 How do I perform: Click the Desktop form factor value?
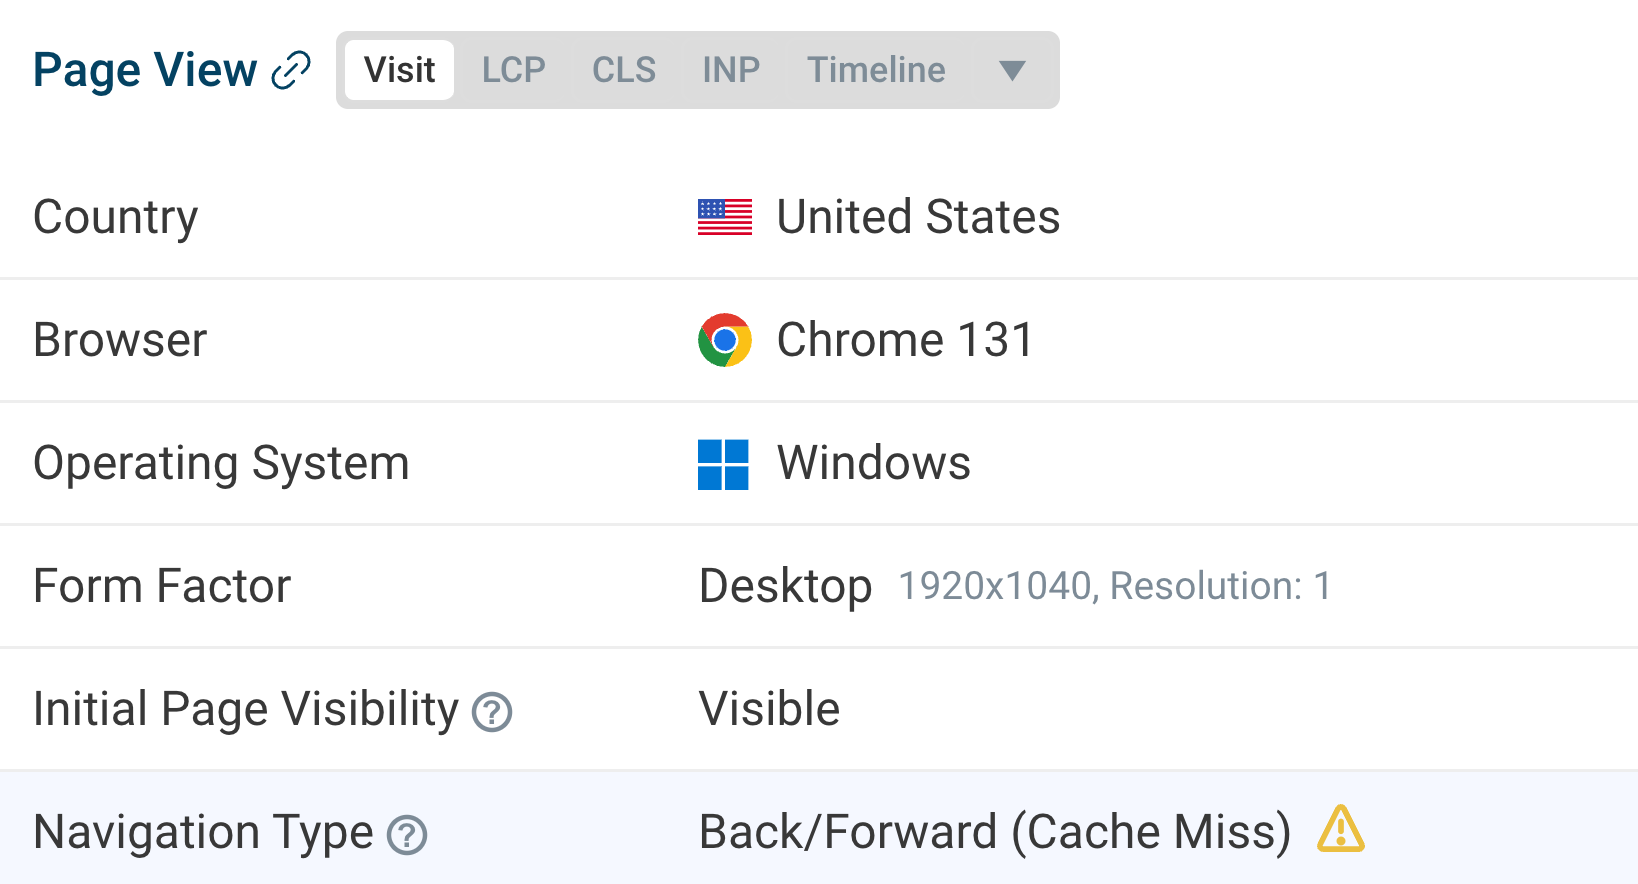click(785, 586)
